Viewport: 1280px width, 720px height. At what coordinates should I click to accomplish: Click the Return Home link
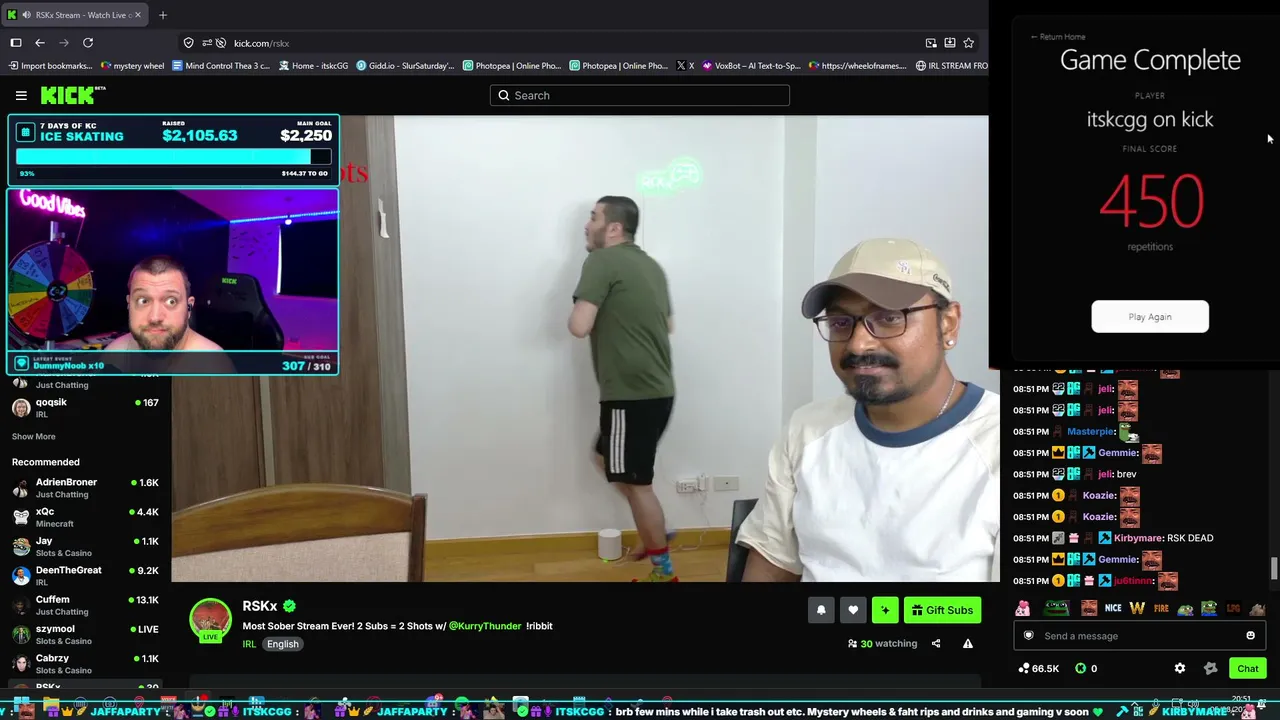(1058, 37)
